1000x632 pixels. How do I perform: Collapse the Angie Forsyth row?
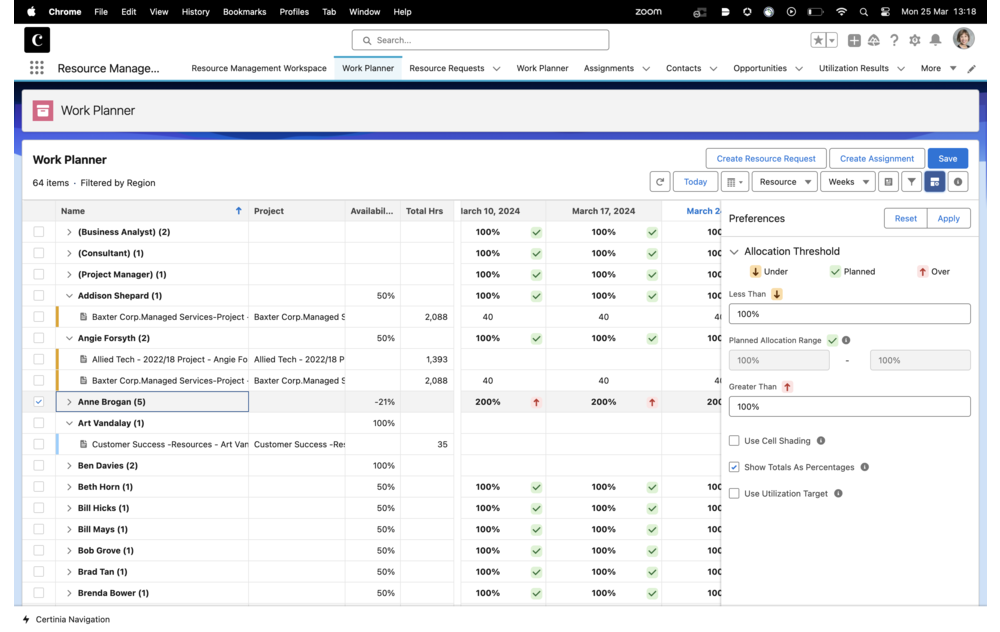click(x=70, y=338)
